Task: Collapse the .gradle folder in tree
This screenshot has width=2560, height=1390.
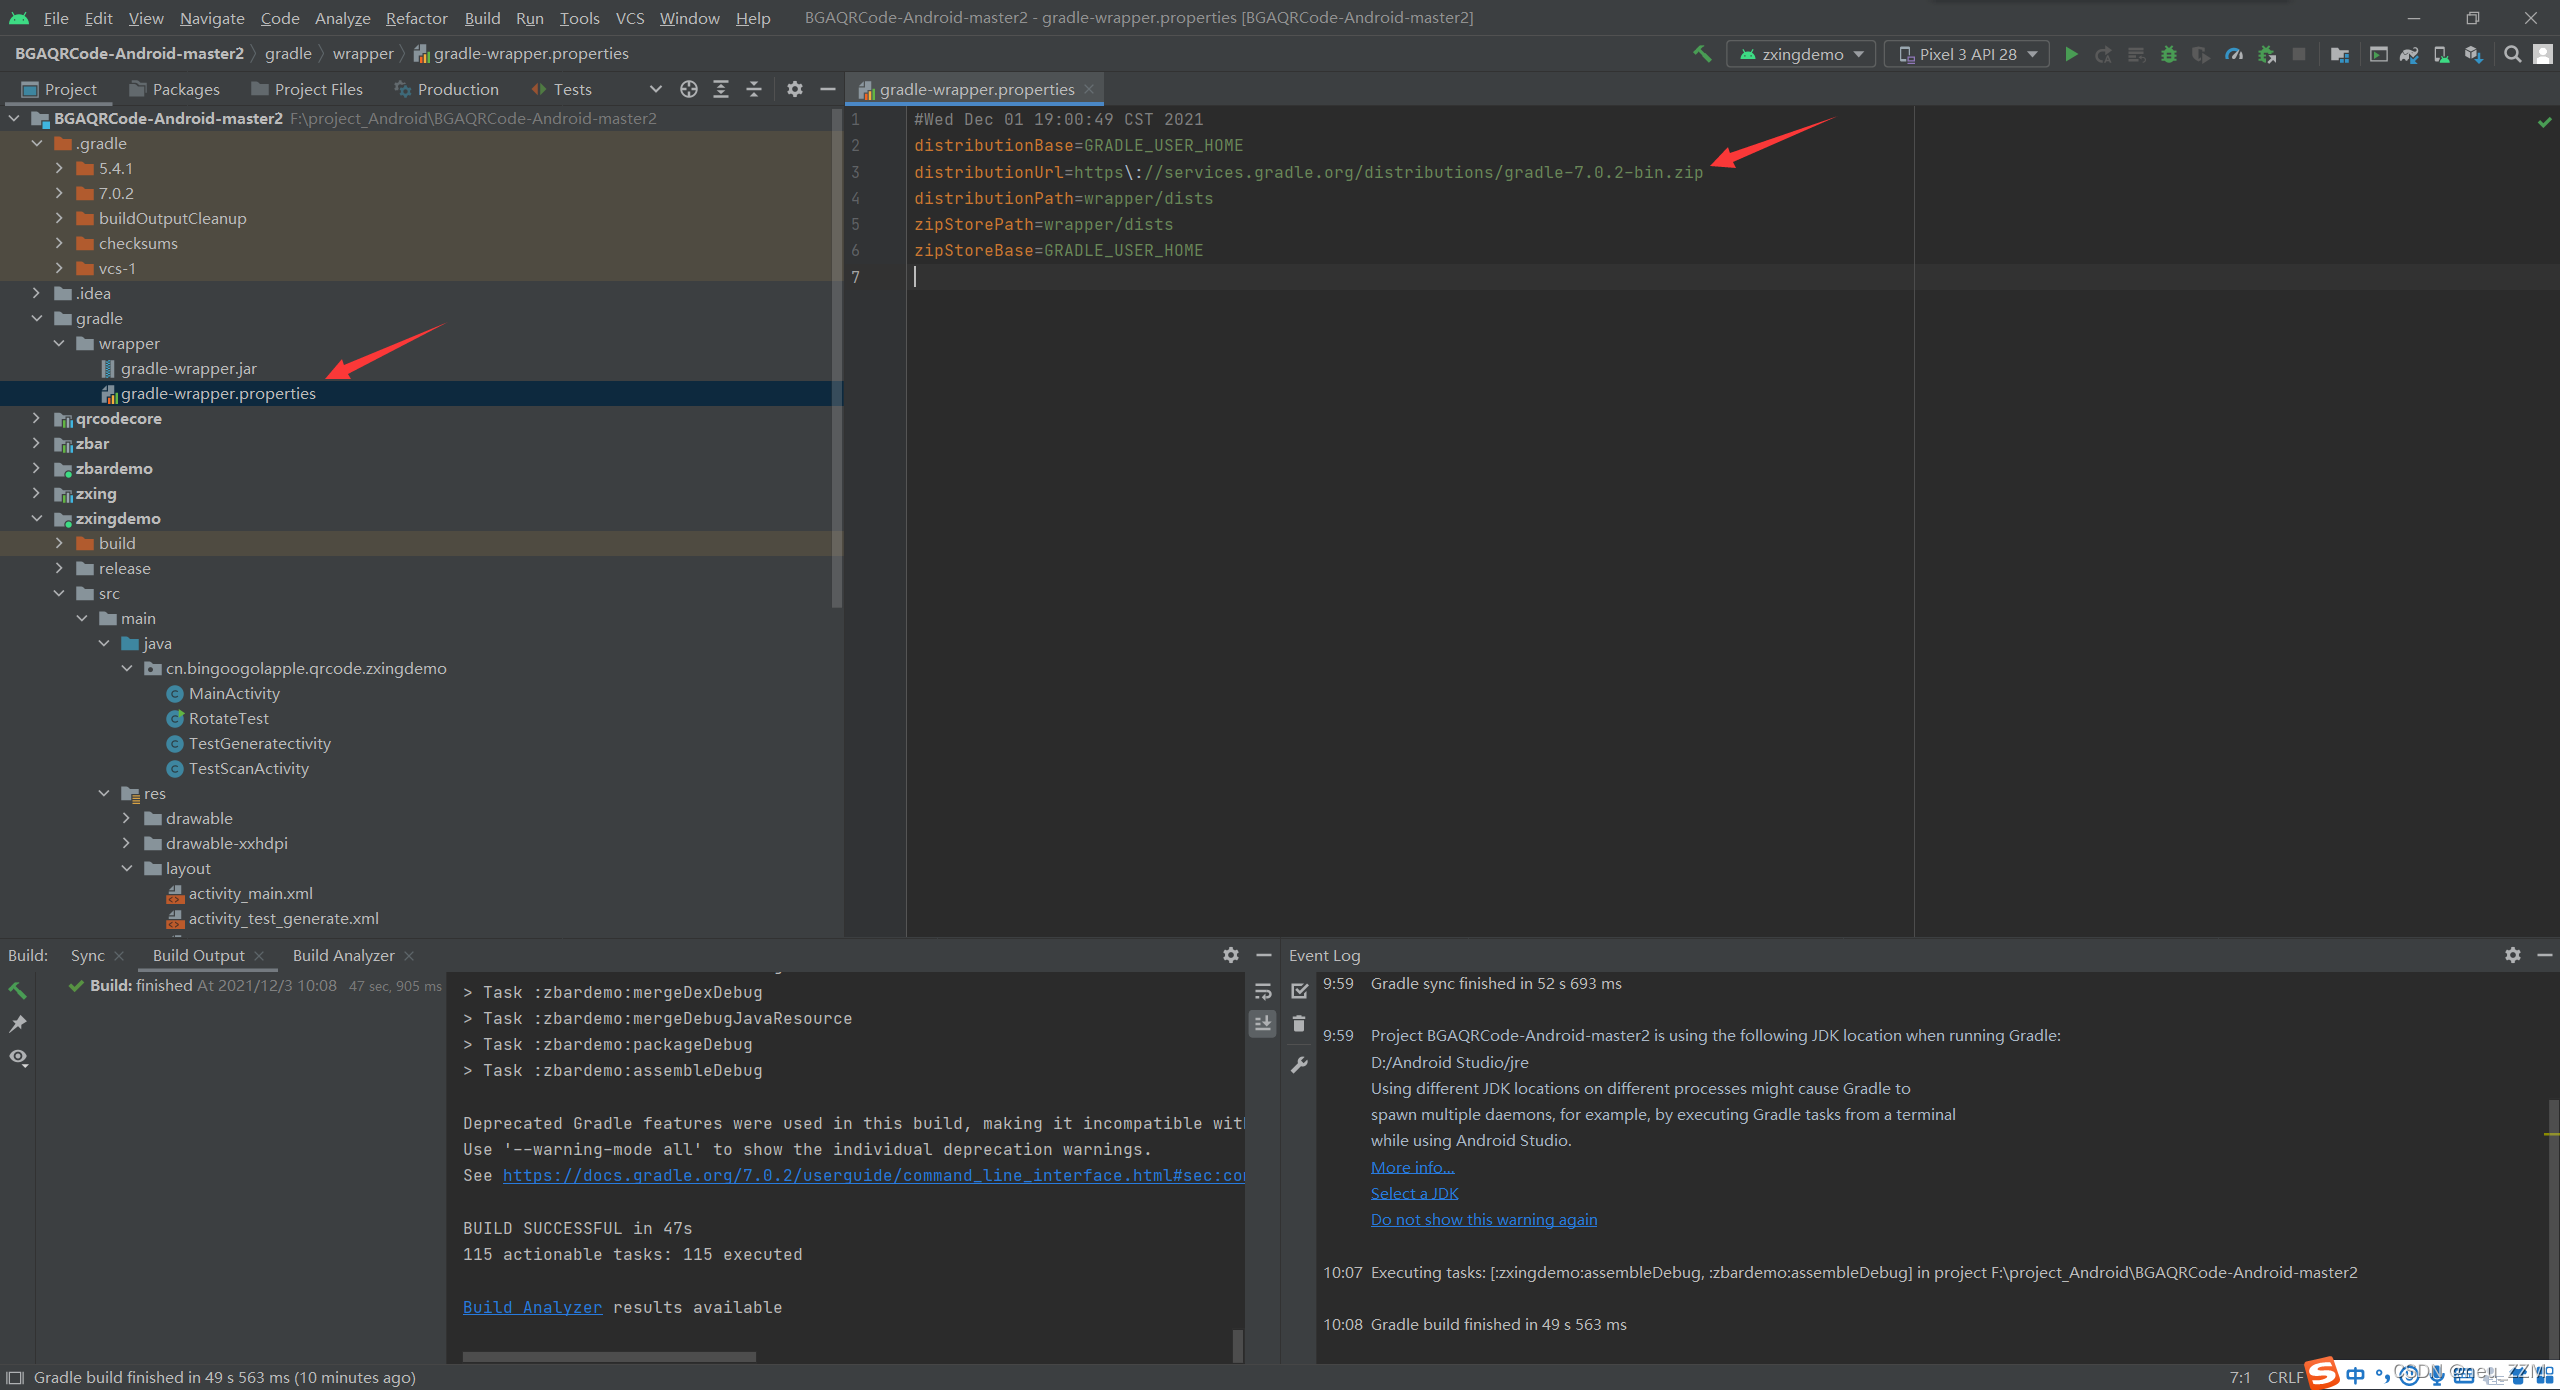Action: 37,143
